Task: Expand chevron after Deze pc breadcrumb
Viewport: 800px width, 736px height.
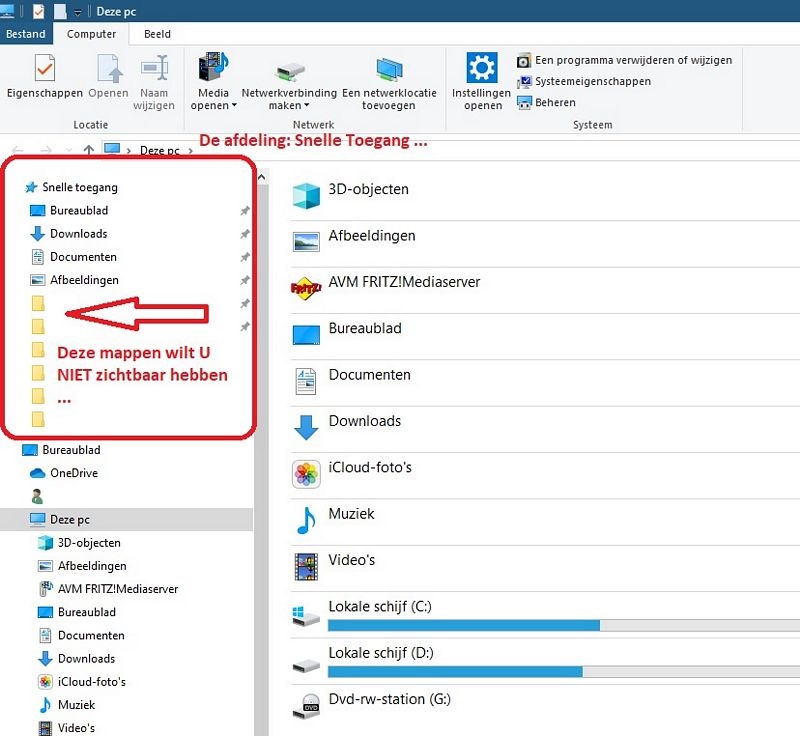Action: click(x=190, y=151)
